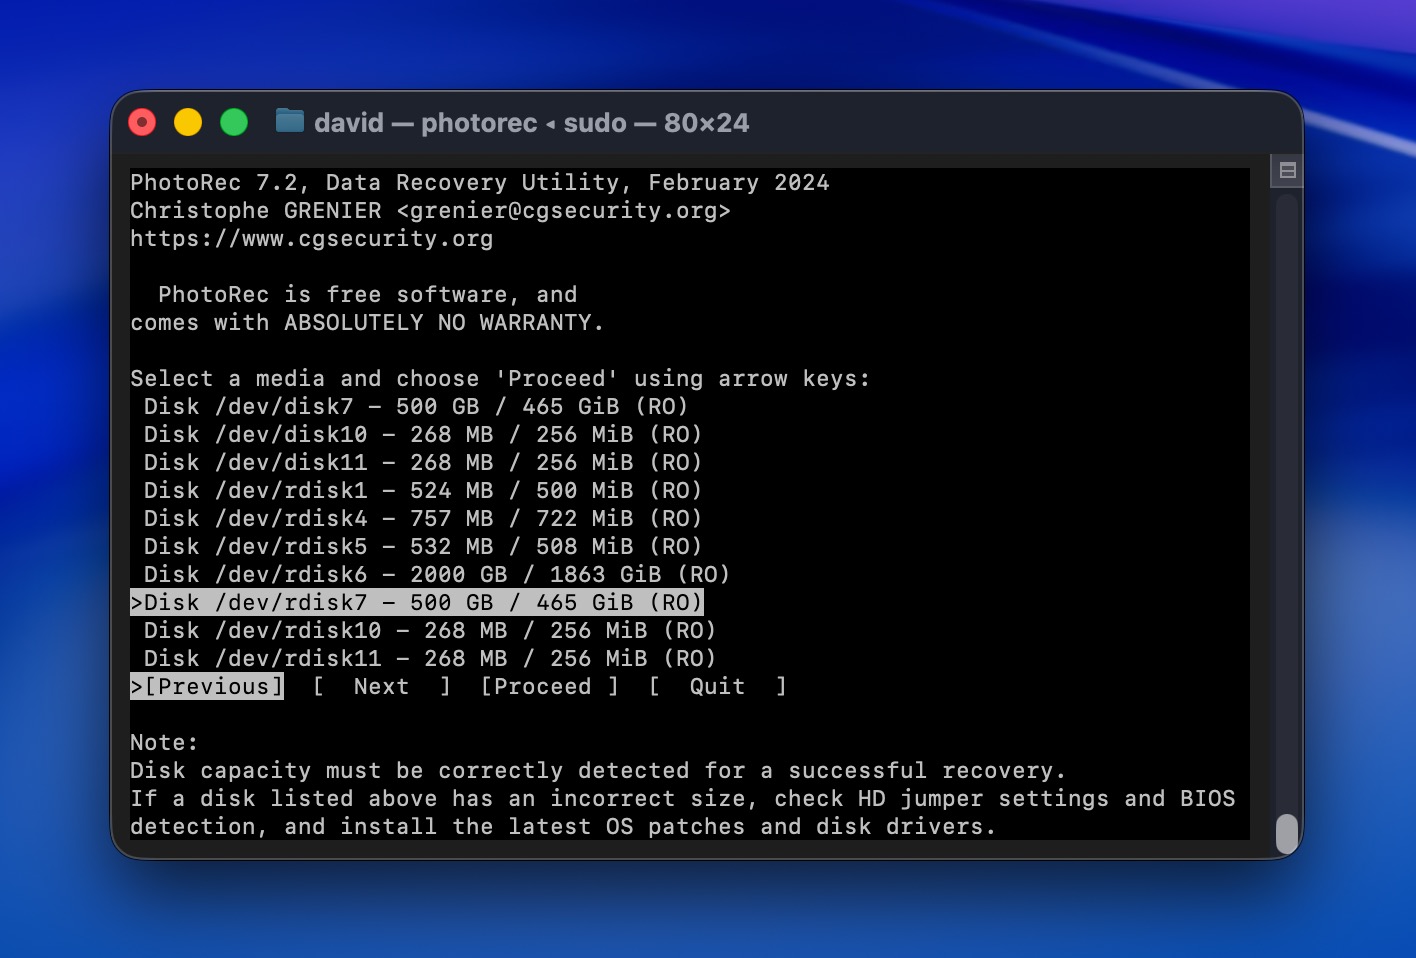Click the pane layout icon near top-right corner
Screen dimensions: 1416x958
(1287, 170)
